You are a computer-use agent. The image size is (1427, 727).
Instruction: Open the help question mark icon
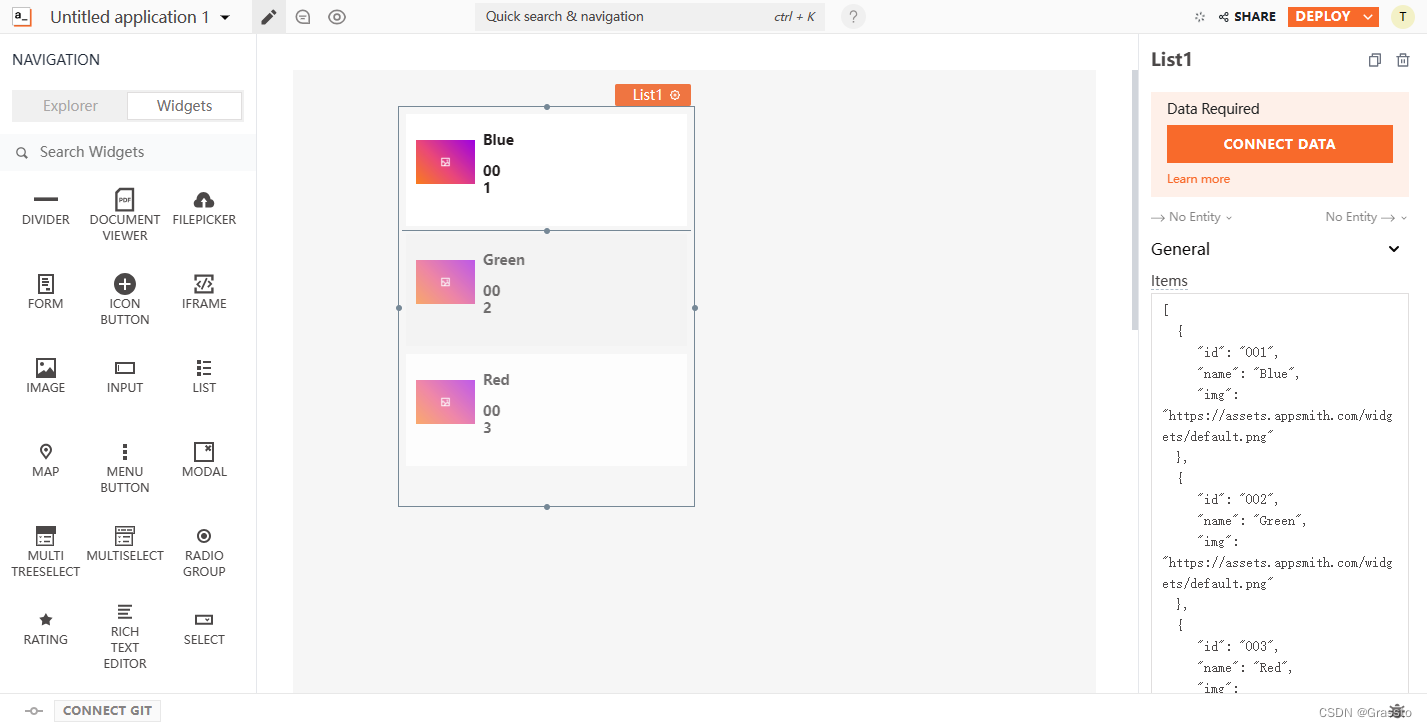click(x=853, y=17)
